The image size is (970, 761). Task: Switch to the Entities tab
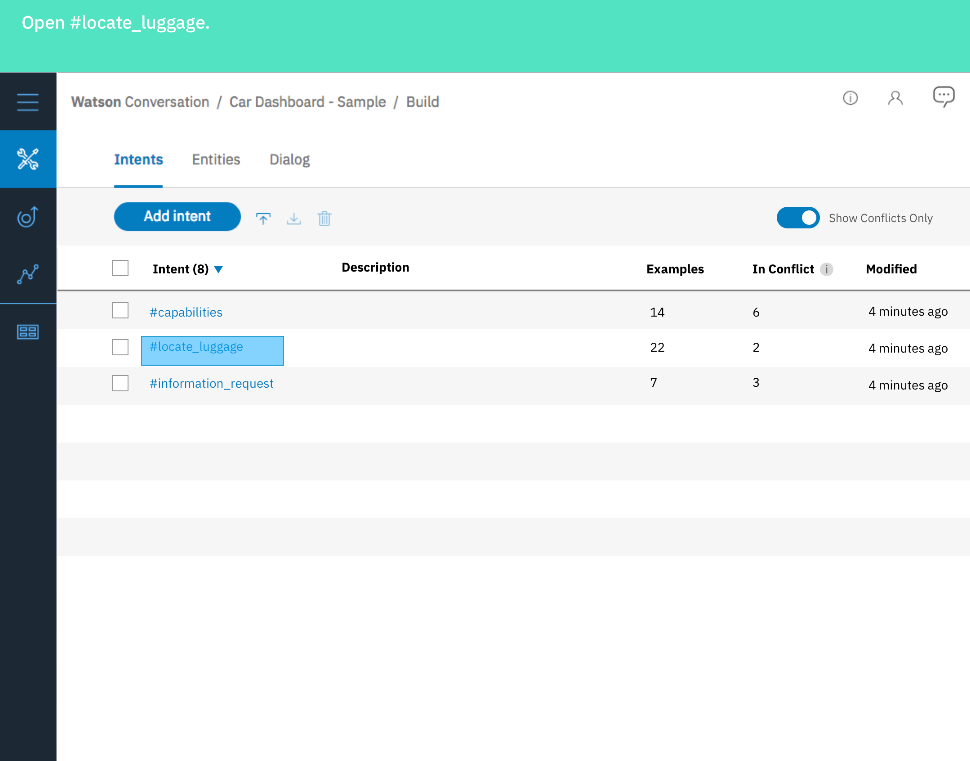[x=216, y=160]
